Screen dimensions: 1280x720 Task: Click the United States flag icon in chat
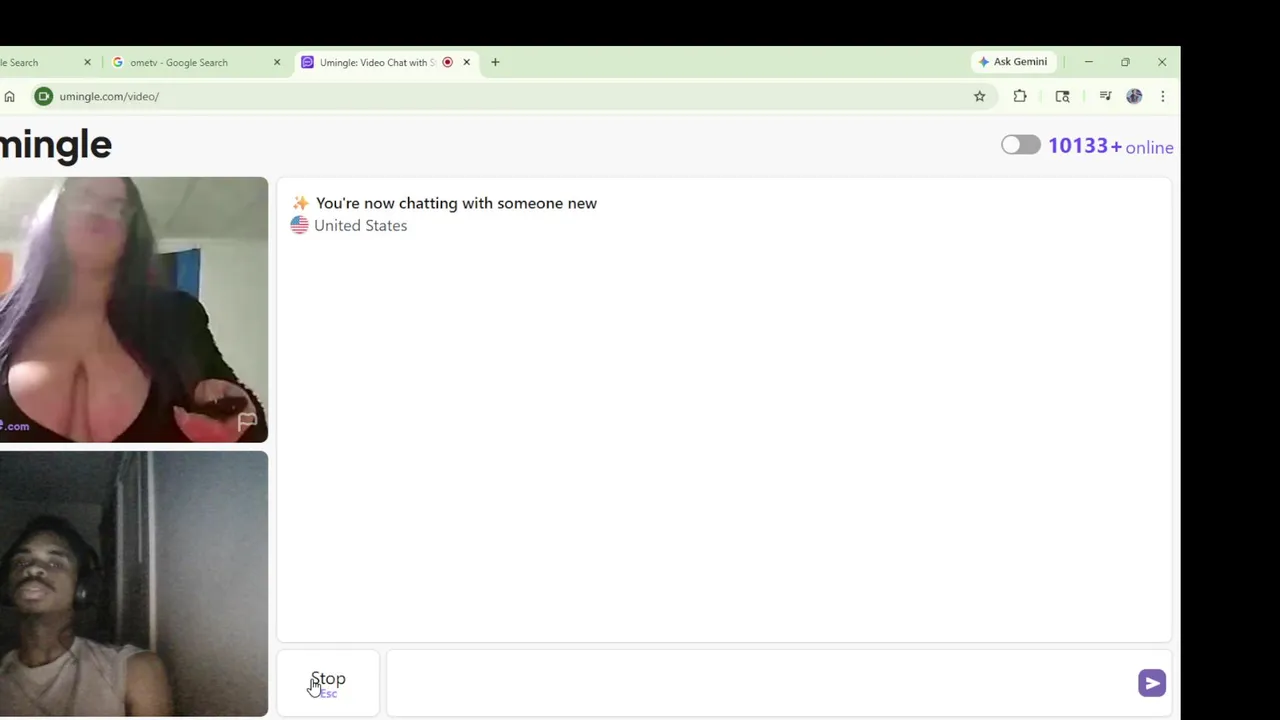[x=299, y=225]
